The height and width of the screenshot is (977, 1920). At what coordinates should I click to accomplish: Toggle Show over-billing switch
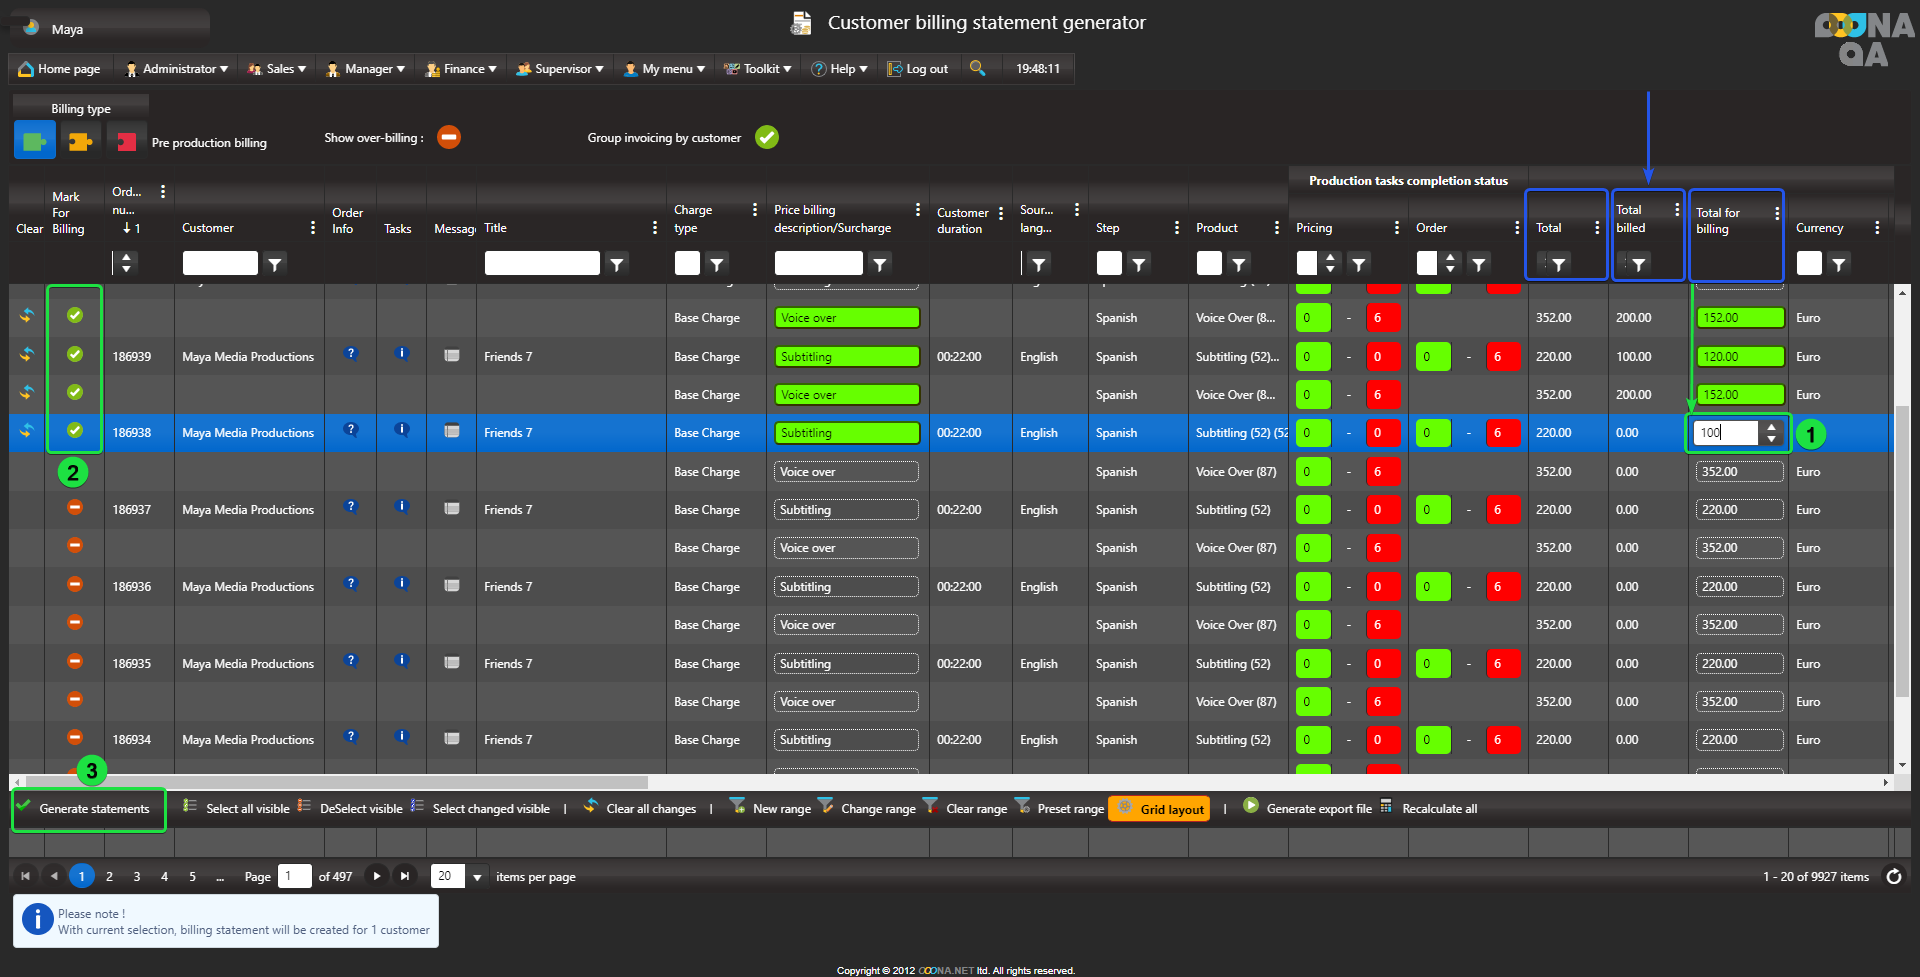pyautogui.click(x=449, y=137)
